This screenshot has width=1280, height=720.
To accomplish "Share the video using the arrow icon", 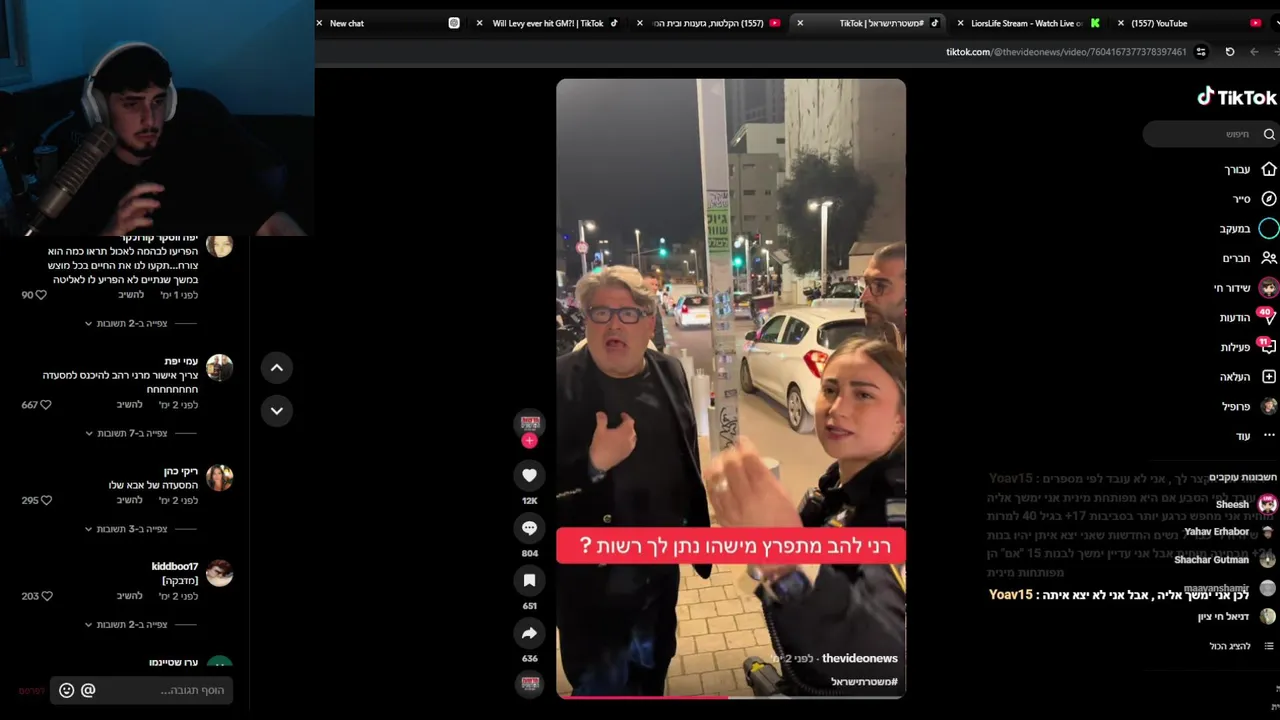I will tap(529, 633).
